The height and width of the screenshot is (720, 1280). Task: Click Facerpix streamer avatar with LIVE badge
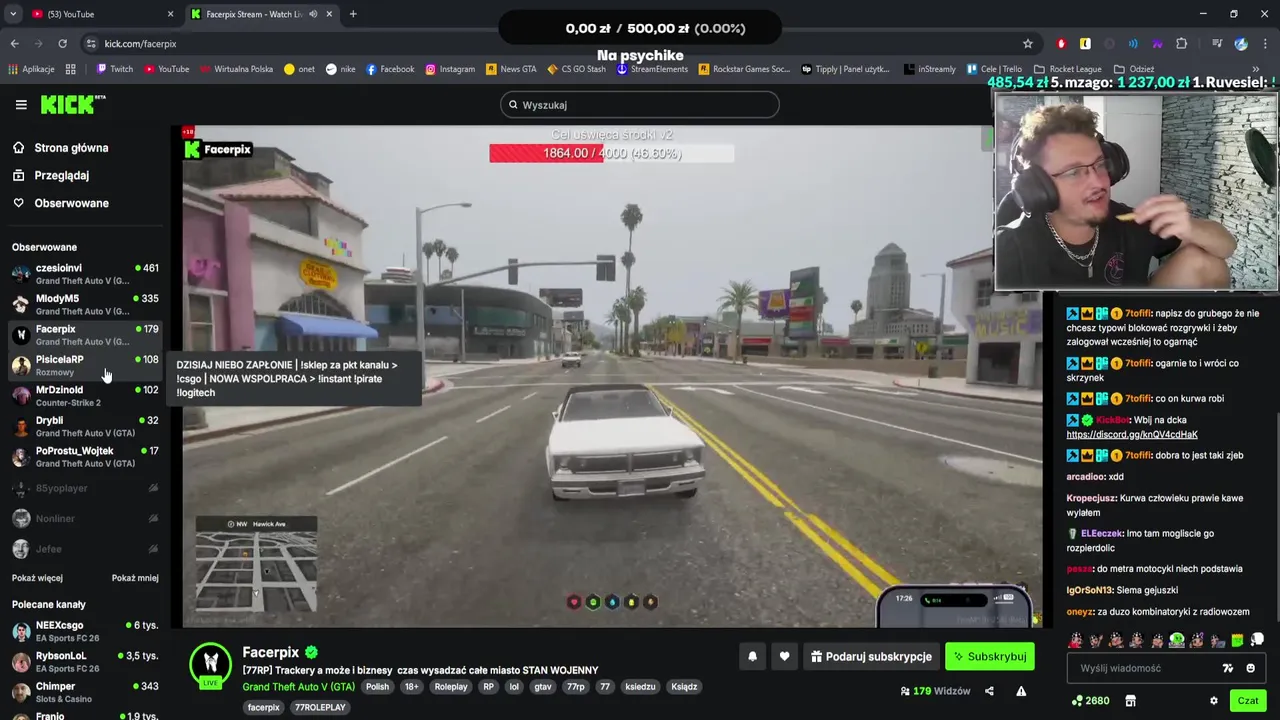click(210, 664)
